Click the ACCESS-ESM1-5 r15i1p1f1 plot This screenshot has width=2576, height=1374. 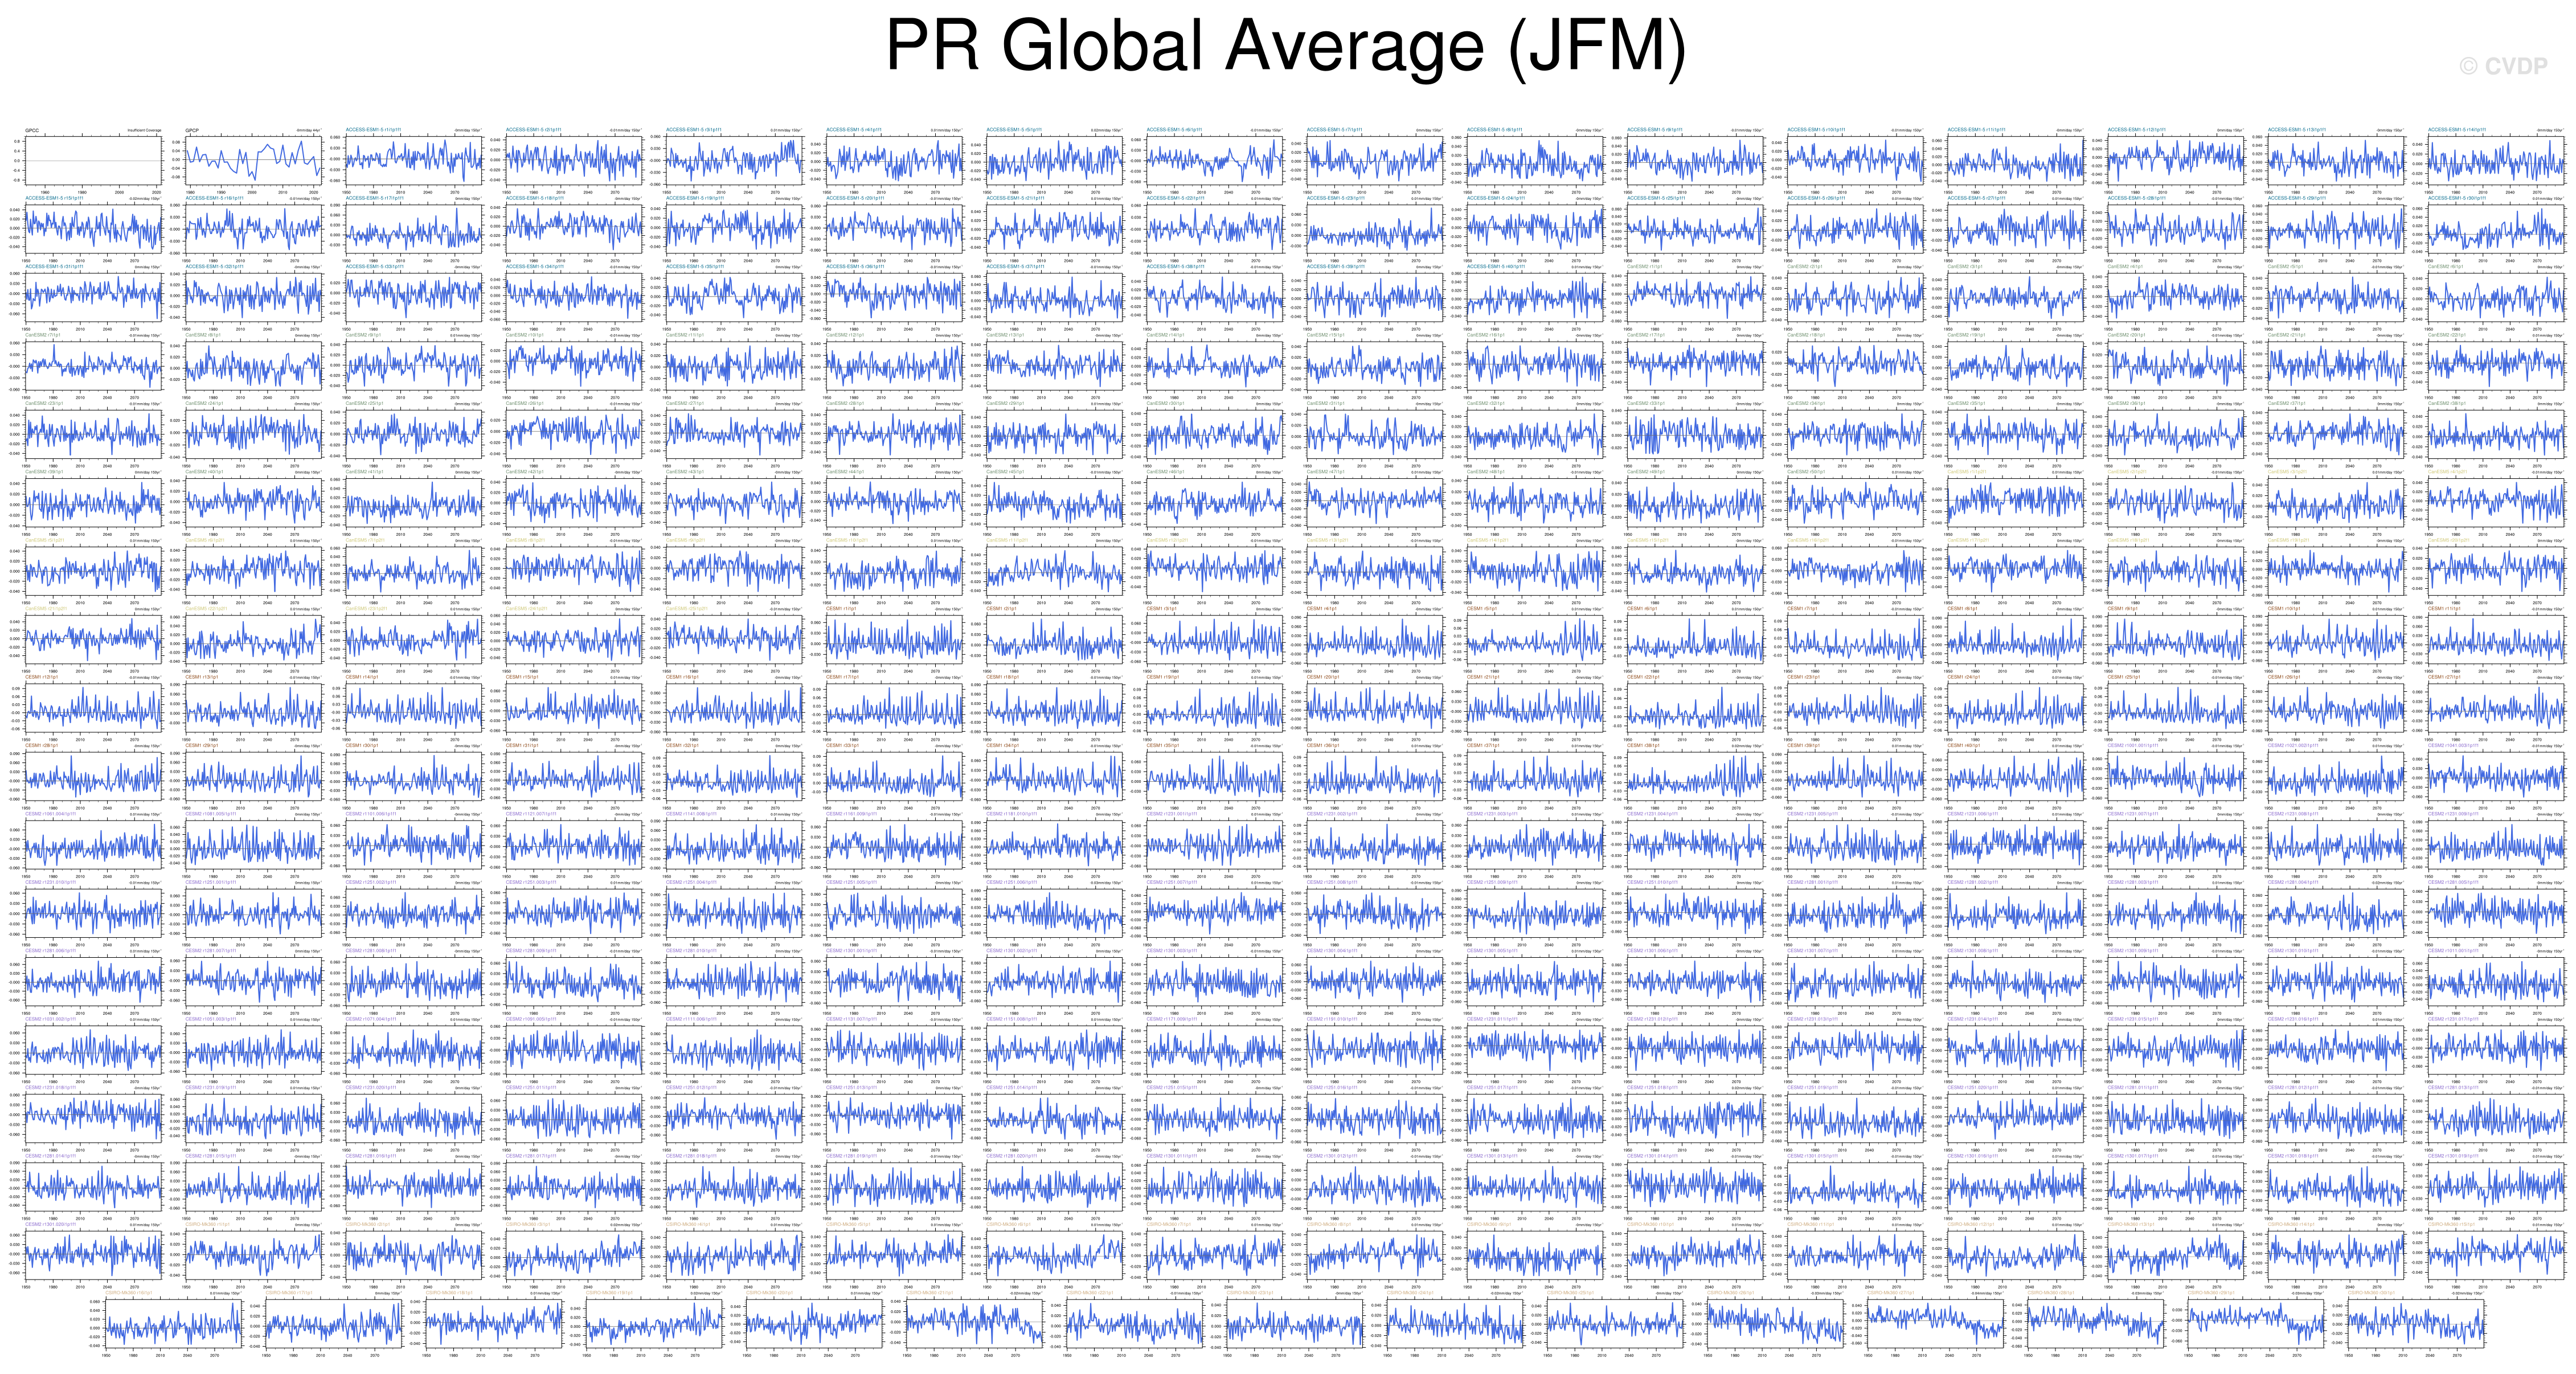92,228
